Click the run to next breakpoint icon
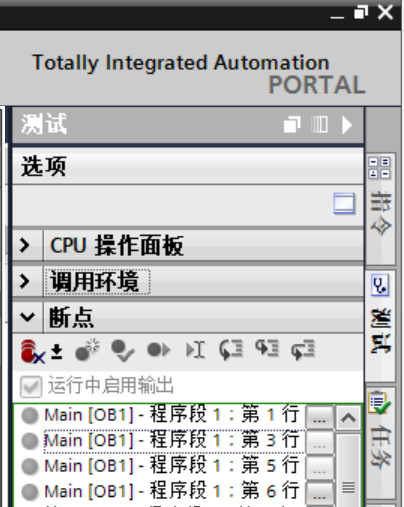The image size is (404, 507). click(x=159, y=350)
